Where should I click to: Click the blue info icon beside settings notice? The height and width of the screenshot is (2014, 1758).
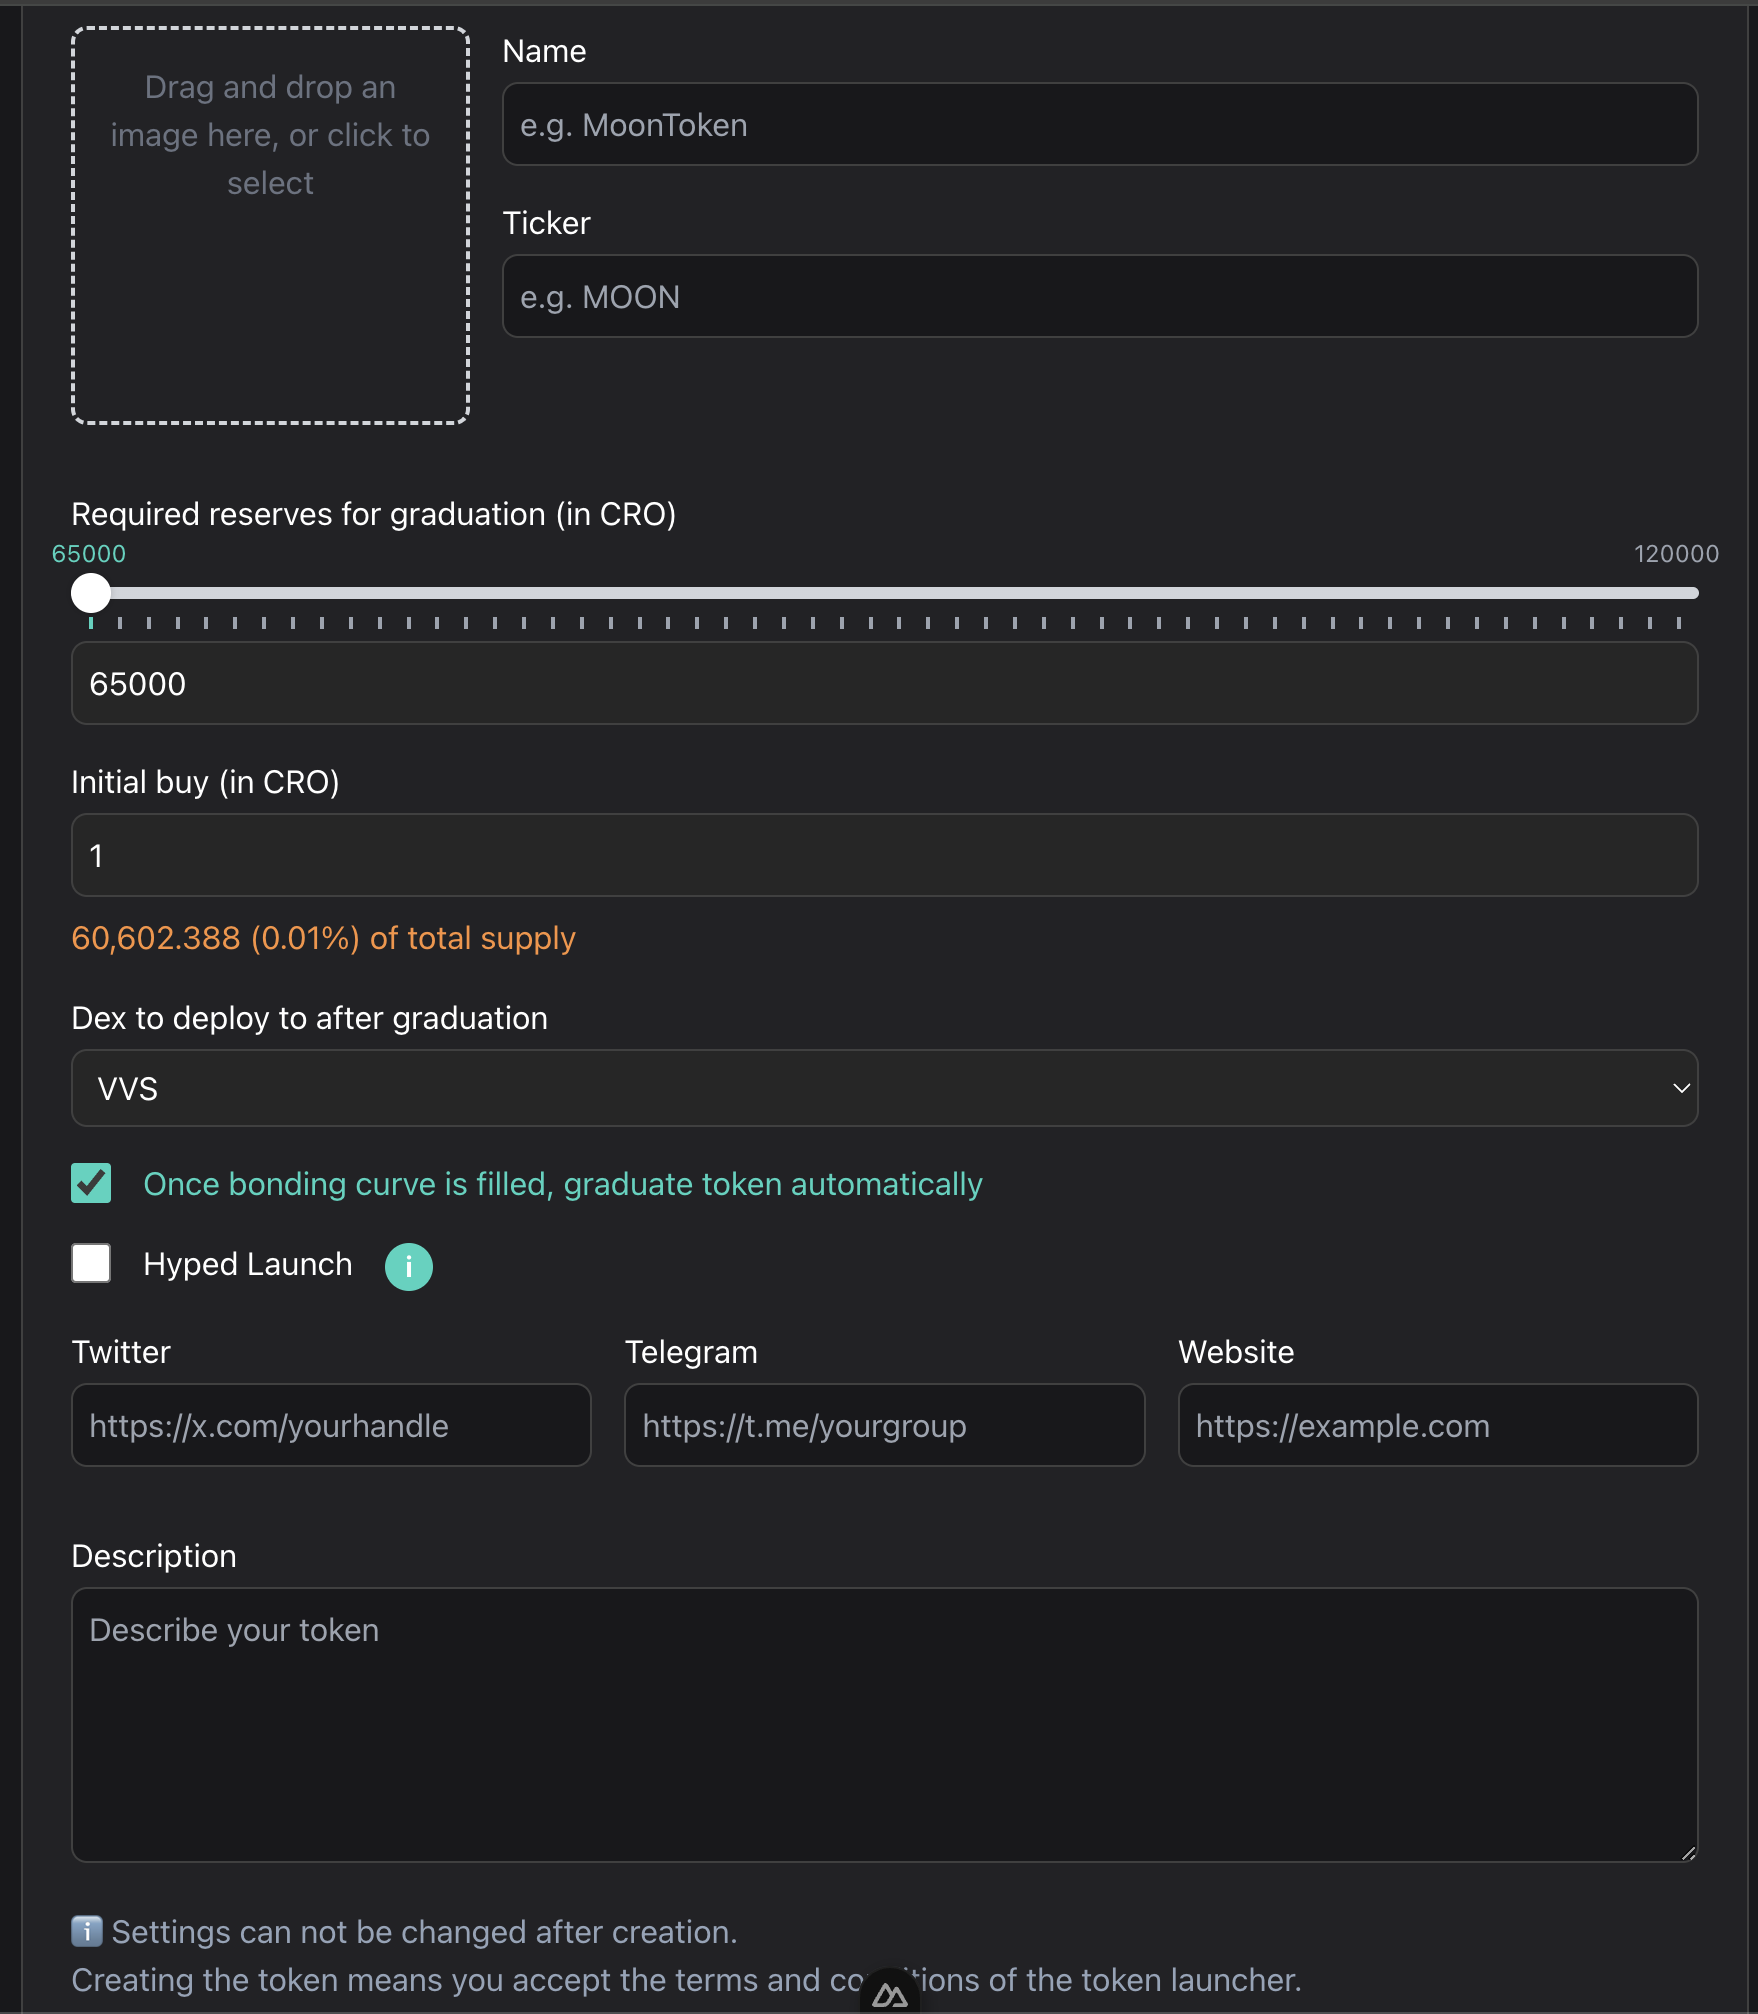(x=87, y=1931)
